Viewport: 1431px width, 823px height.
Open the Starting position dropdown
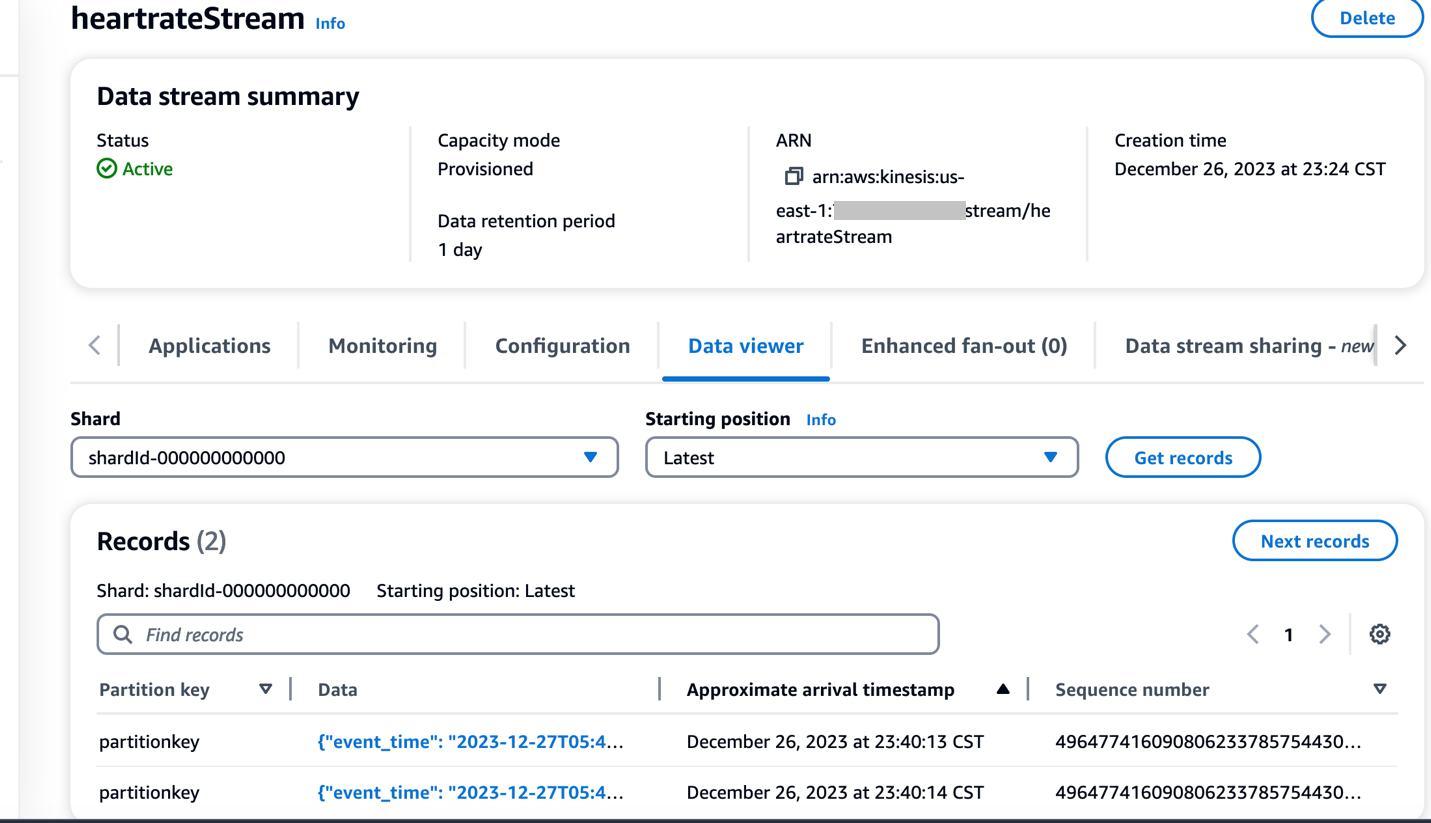coord(862,457)
